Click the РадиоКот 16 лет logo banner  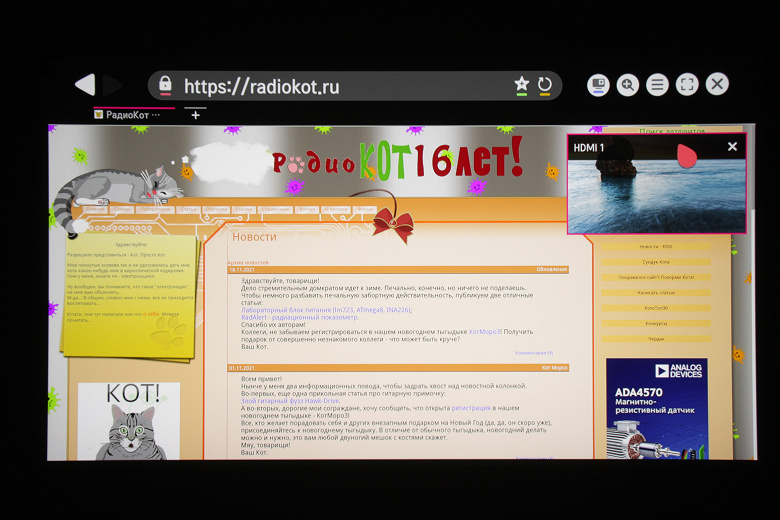coord(397,161)
